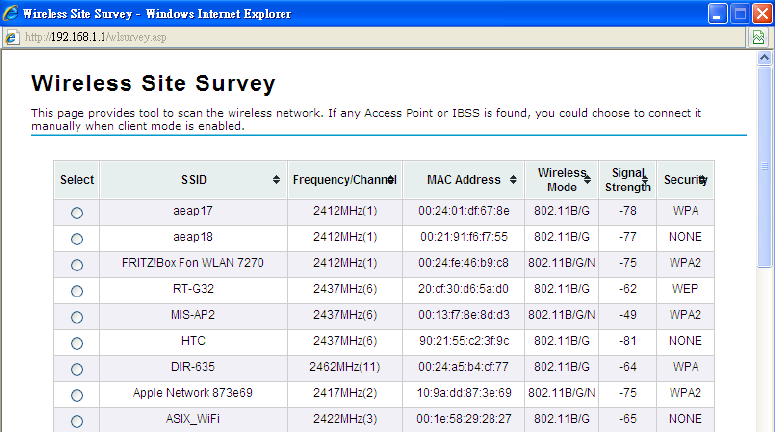Screen dimensions: 775x432
Task: Select the radio button for aeap17
Action: point(77,213)
